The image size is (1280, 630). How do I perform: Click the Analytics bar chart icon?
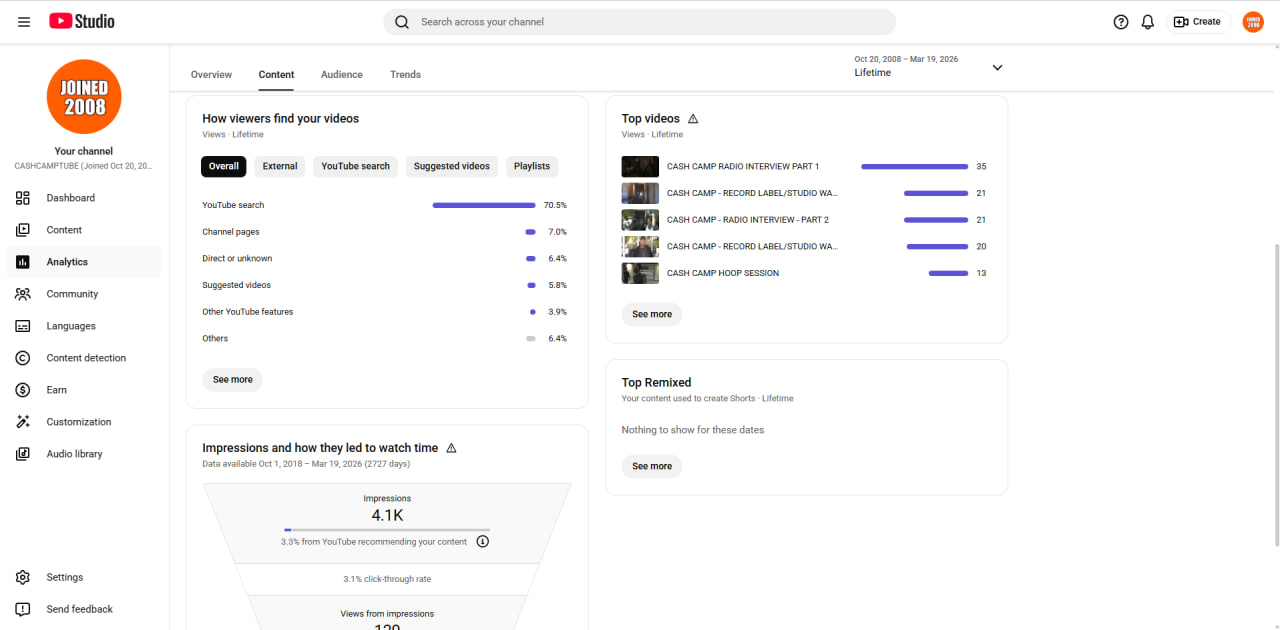[23, 262]
